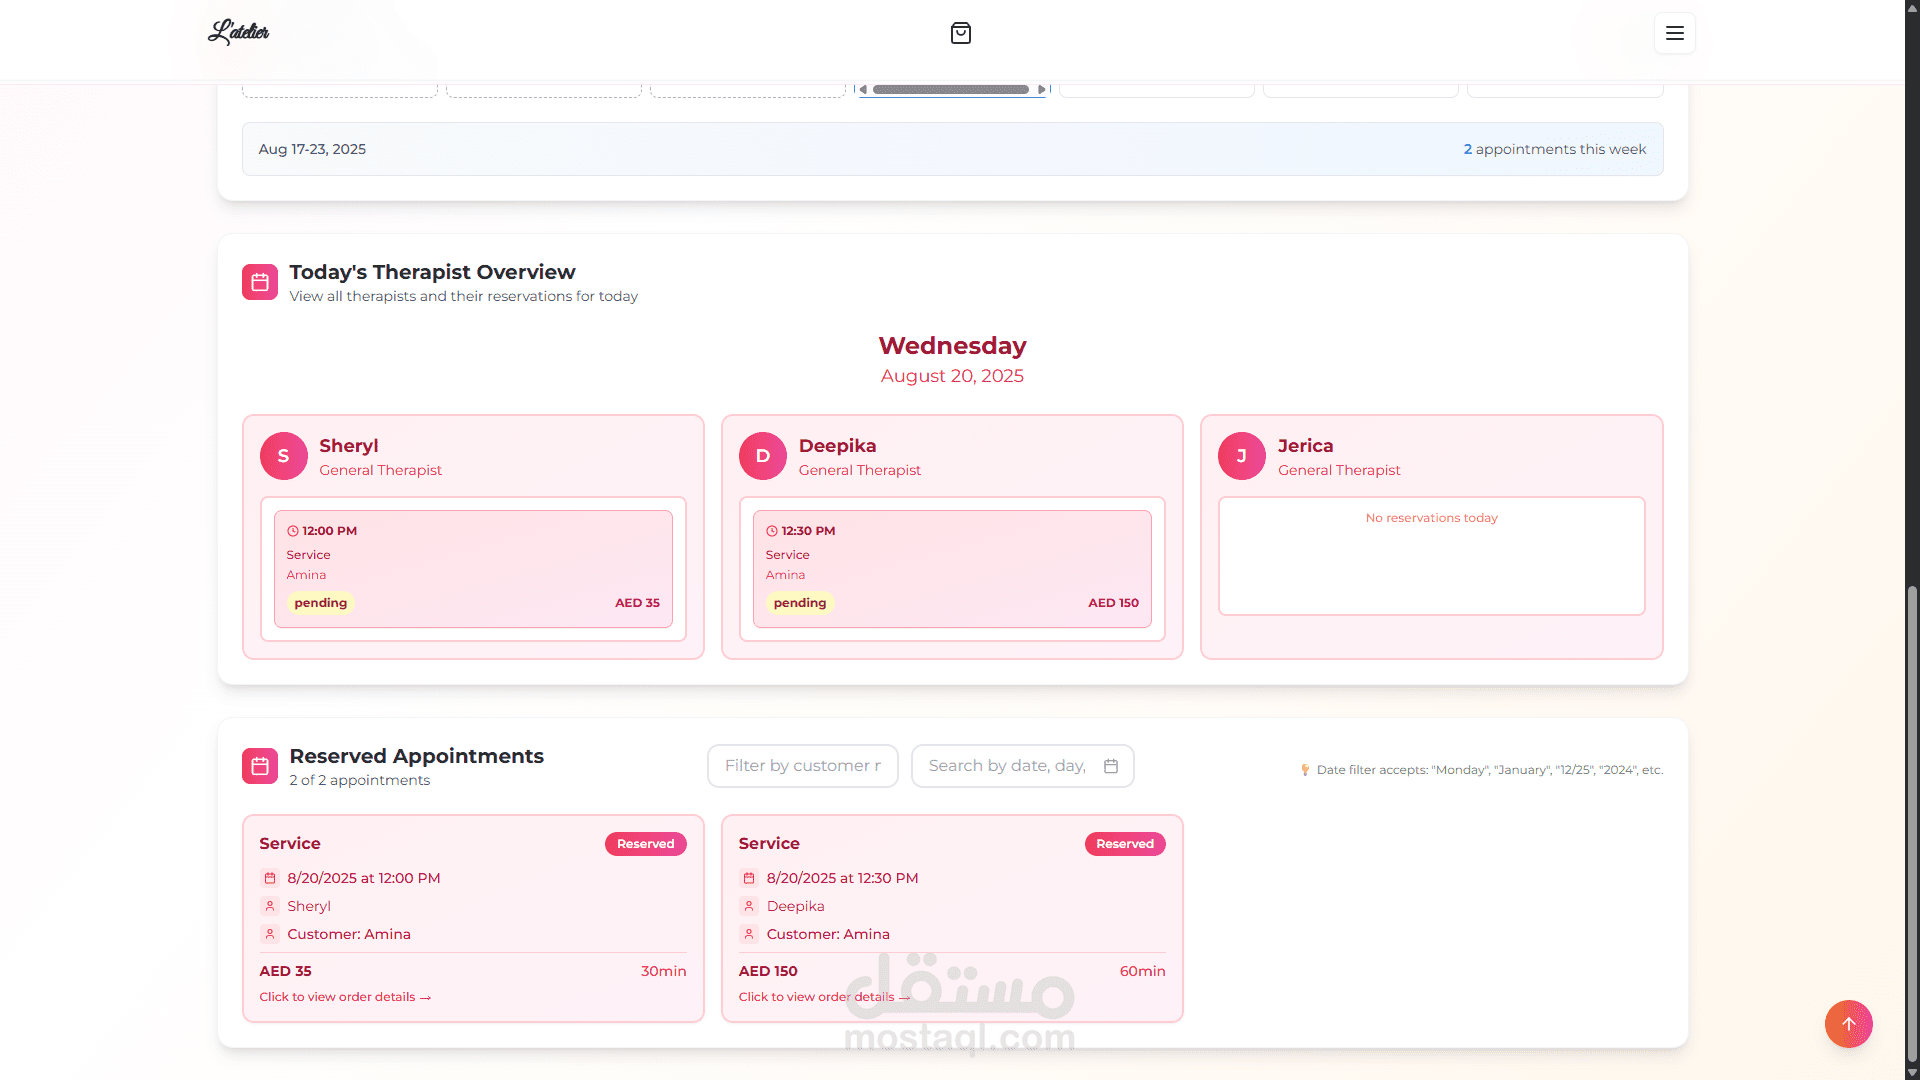Open the hamburger menu
The image size is (1920, 1080).
[x=1674, y=33]
